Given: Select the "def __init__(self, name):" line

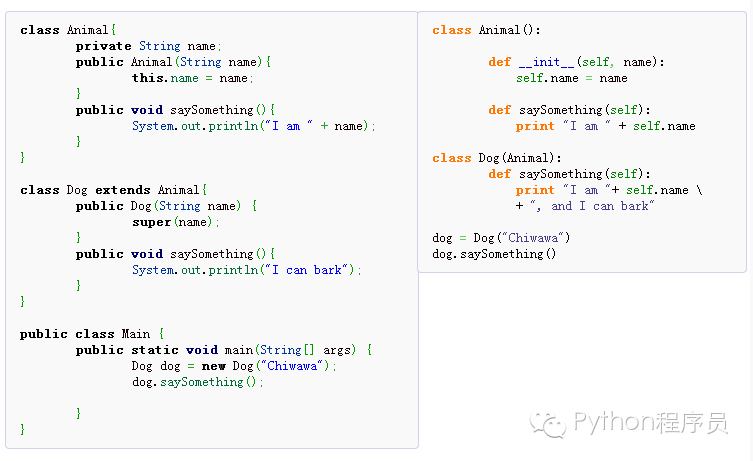Looking at the screenshot, I should [576, 62].
